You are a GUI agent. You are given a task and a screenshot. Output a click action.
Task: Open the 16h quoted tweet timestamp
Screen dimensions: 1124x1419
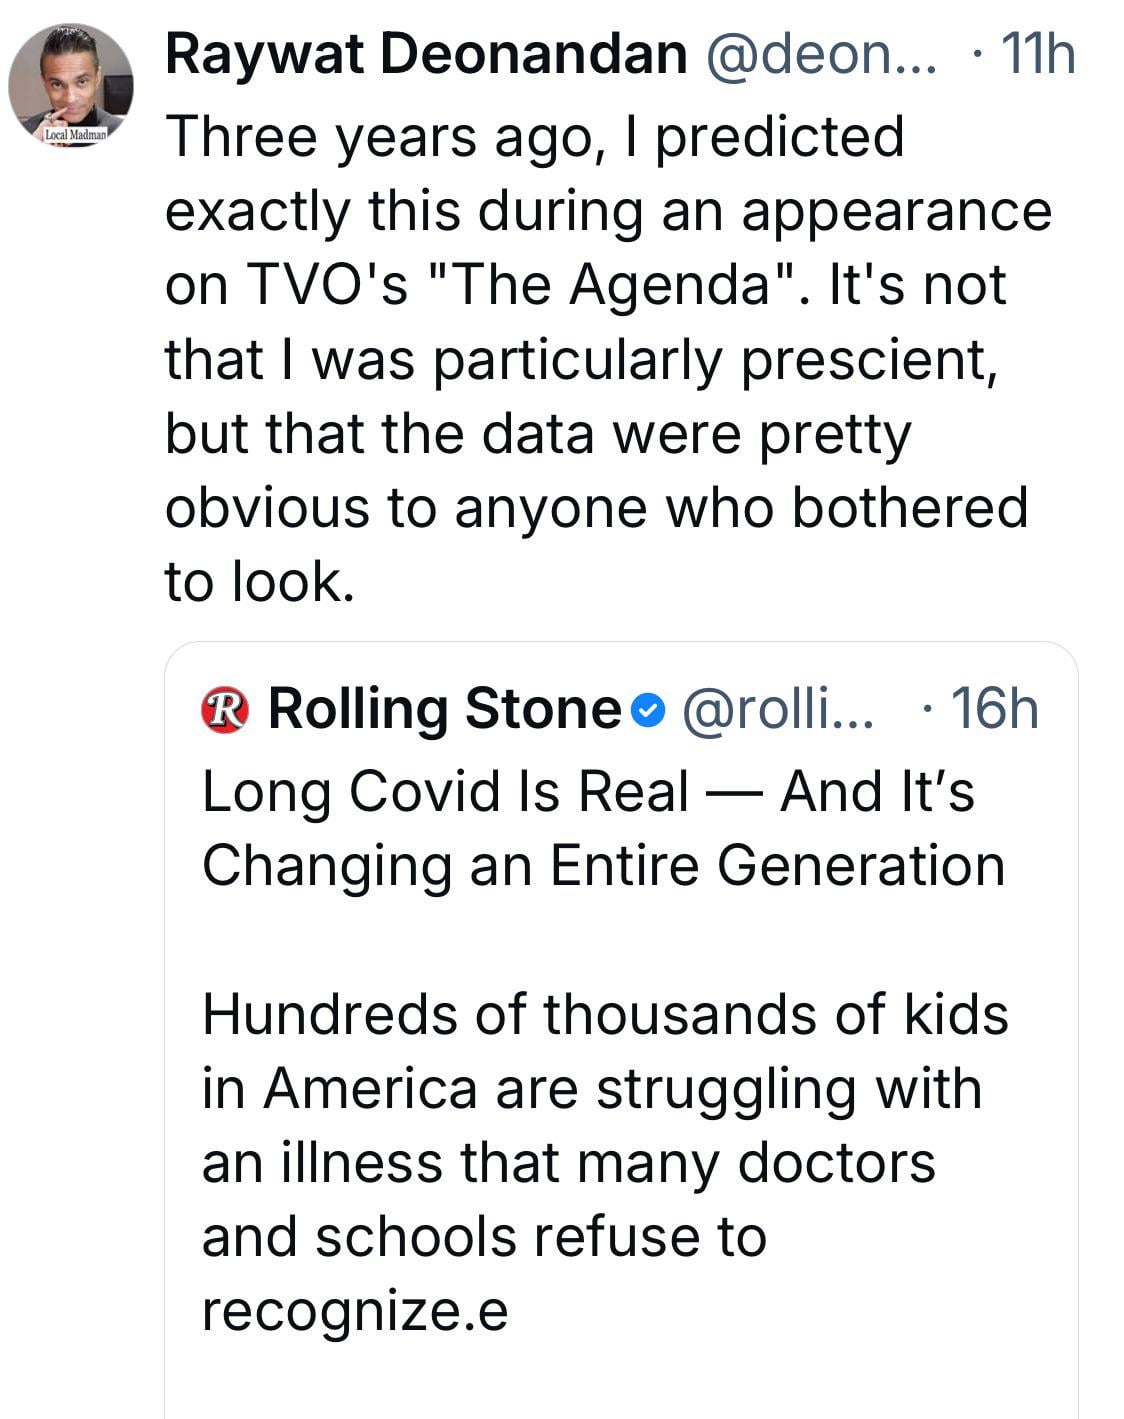tap(994, 710)
